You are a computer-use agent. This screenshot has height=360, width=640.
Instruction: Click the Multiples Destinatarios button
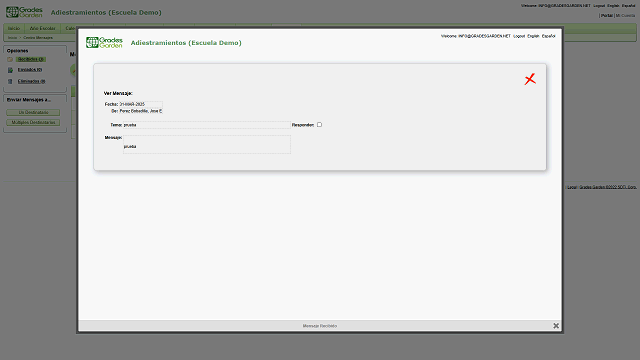[x=33, y=122]
